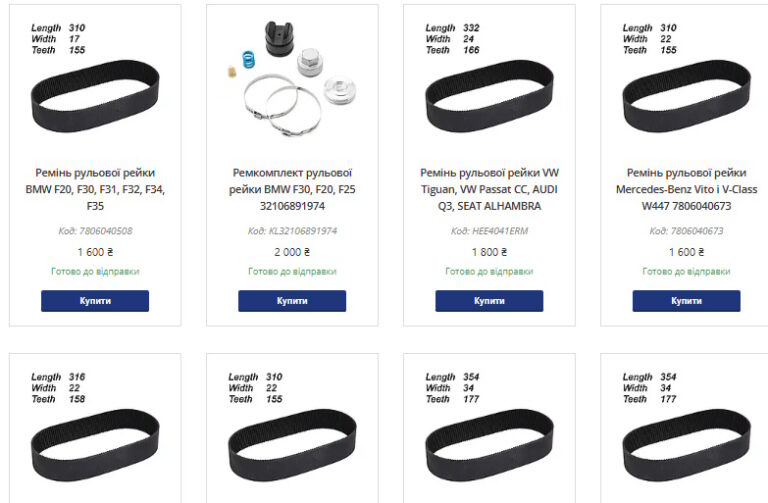This screenshot has width=768, height=503.
Task: Click product code 7806040508
Action: click(x=95, y=231)
